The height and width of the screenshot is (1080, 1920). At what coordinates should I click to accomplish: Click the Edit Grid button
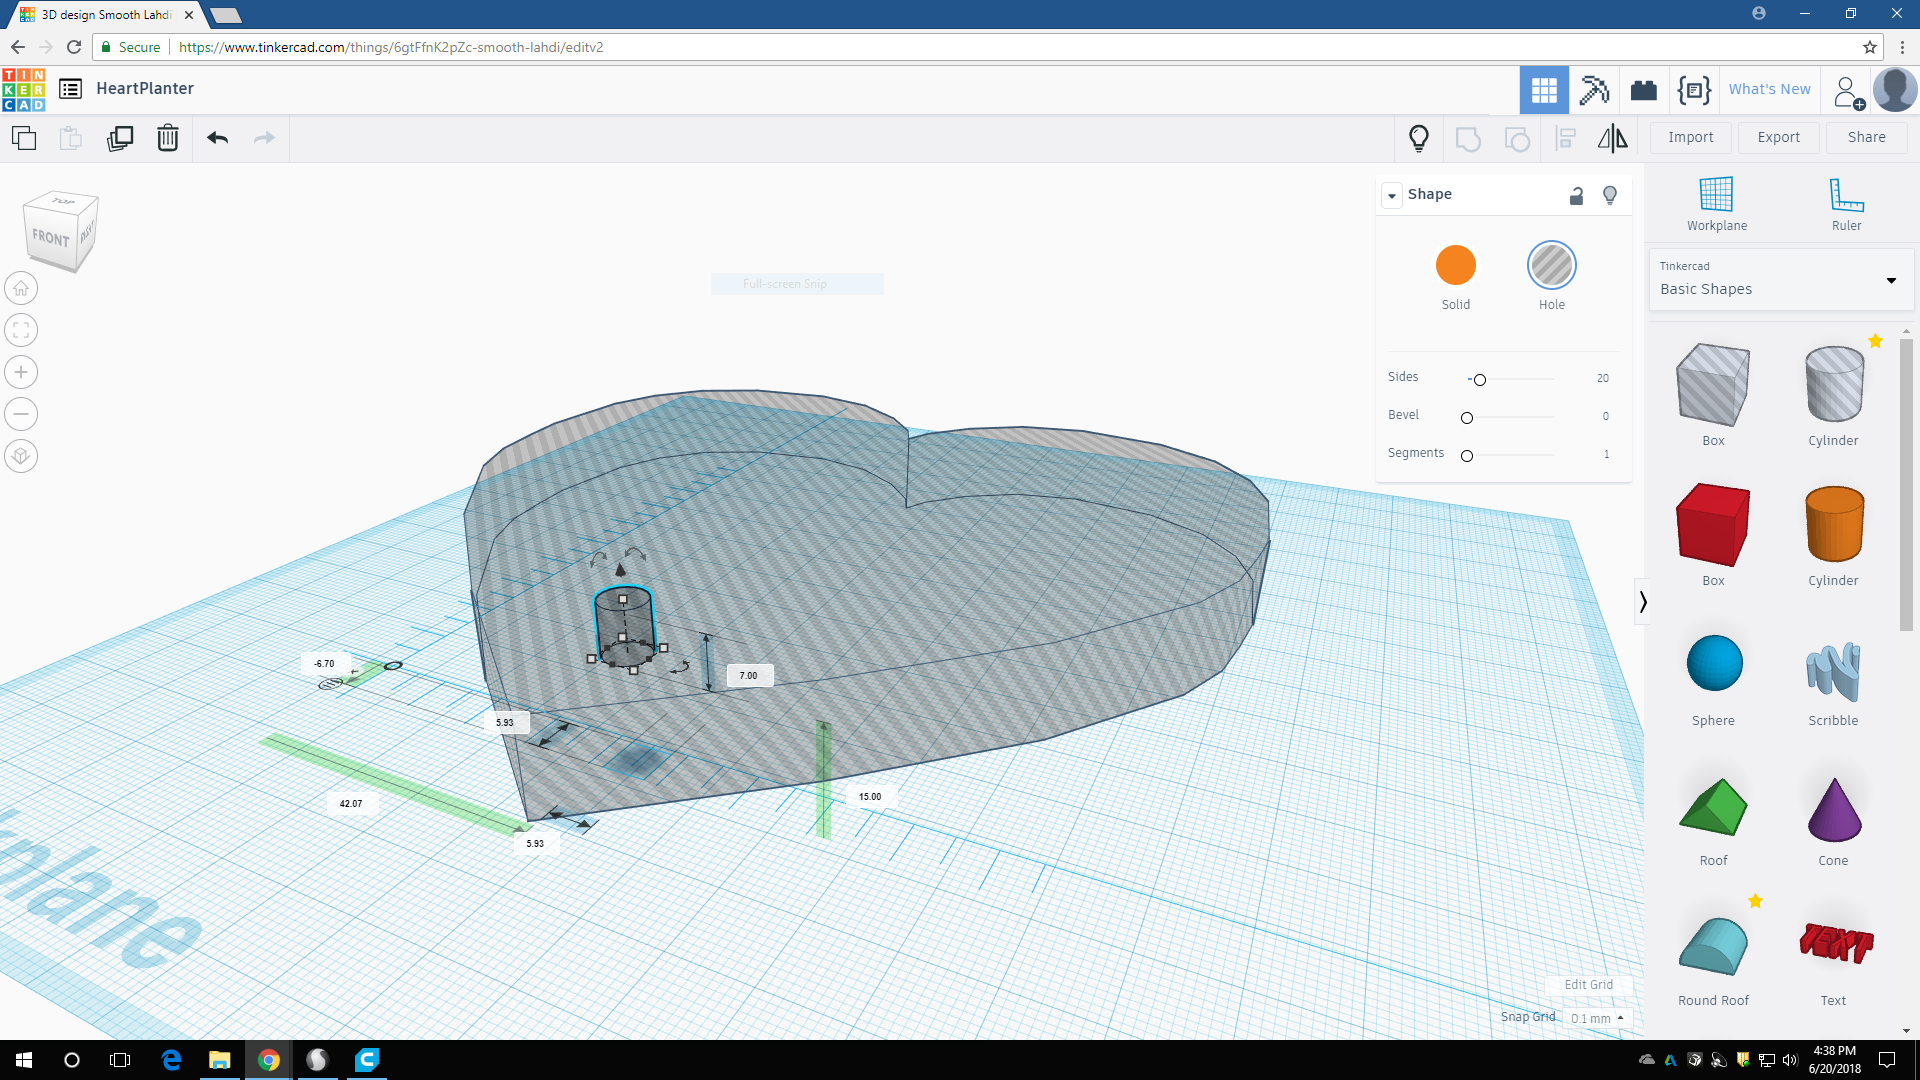1588,985
